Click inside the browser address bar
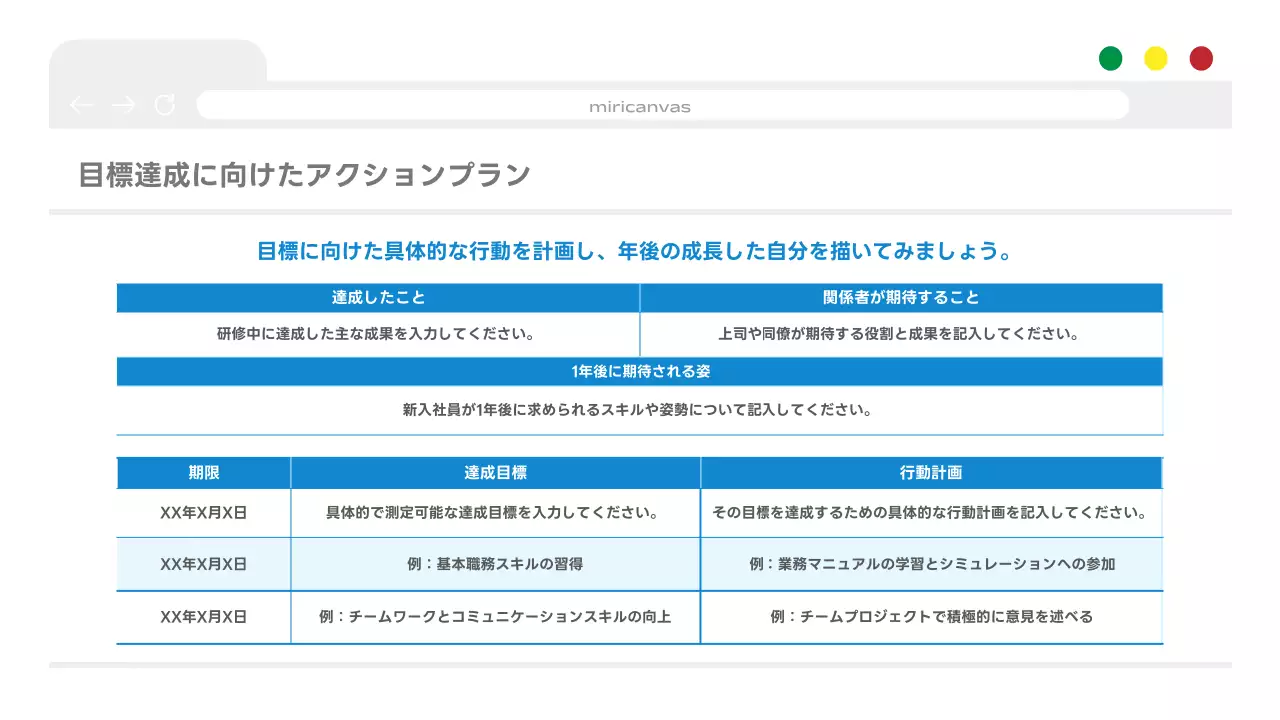The image size is (1280, 720). (x=662, y=105)
